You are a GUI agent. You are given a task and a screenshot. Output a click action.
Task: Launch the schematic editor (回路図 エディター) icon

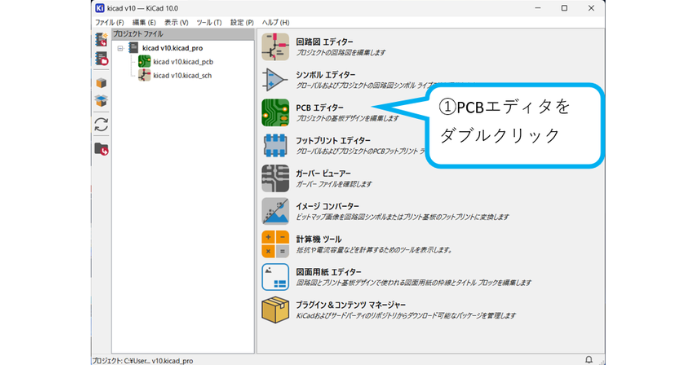[x=275, y=47]
